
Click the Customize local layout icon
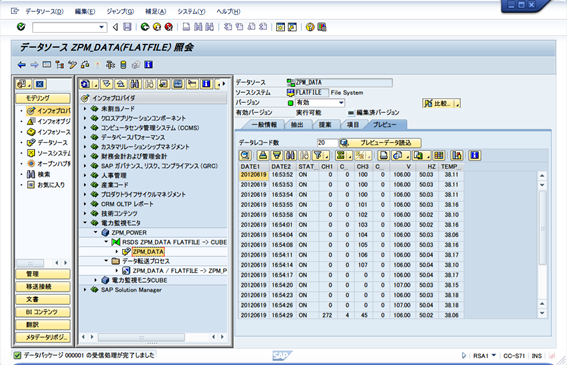tap(321, 27)
